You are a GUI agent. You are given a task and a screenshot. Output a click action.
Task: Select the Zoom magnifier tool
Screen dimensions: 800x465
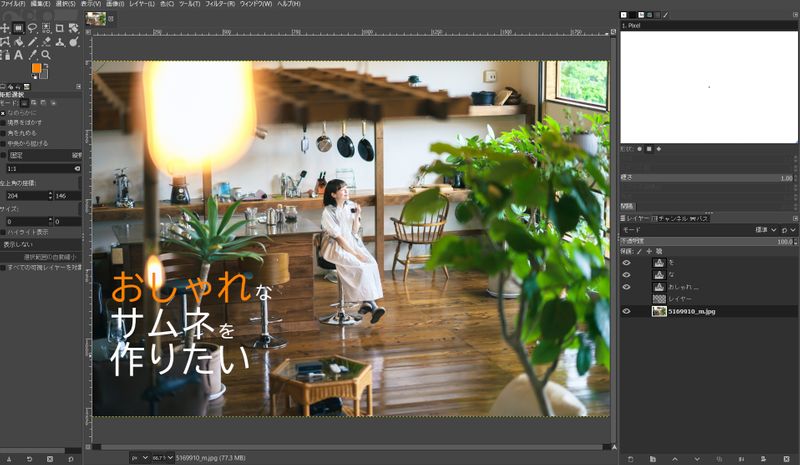click(x=47, y=55)
